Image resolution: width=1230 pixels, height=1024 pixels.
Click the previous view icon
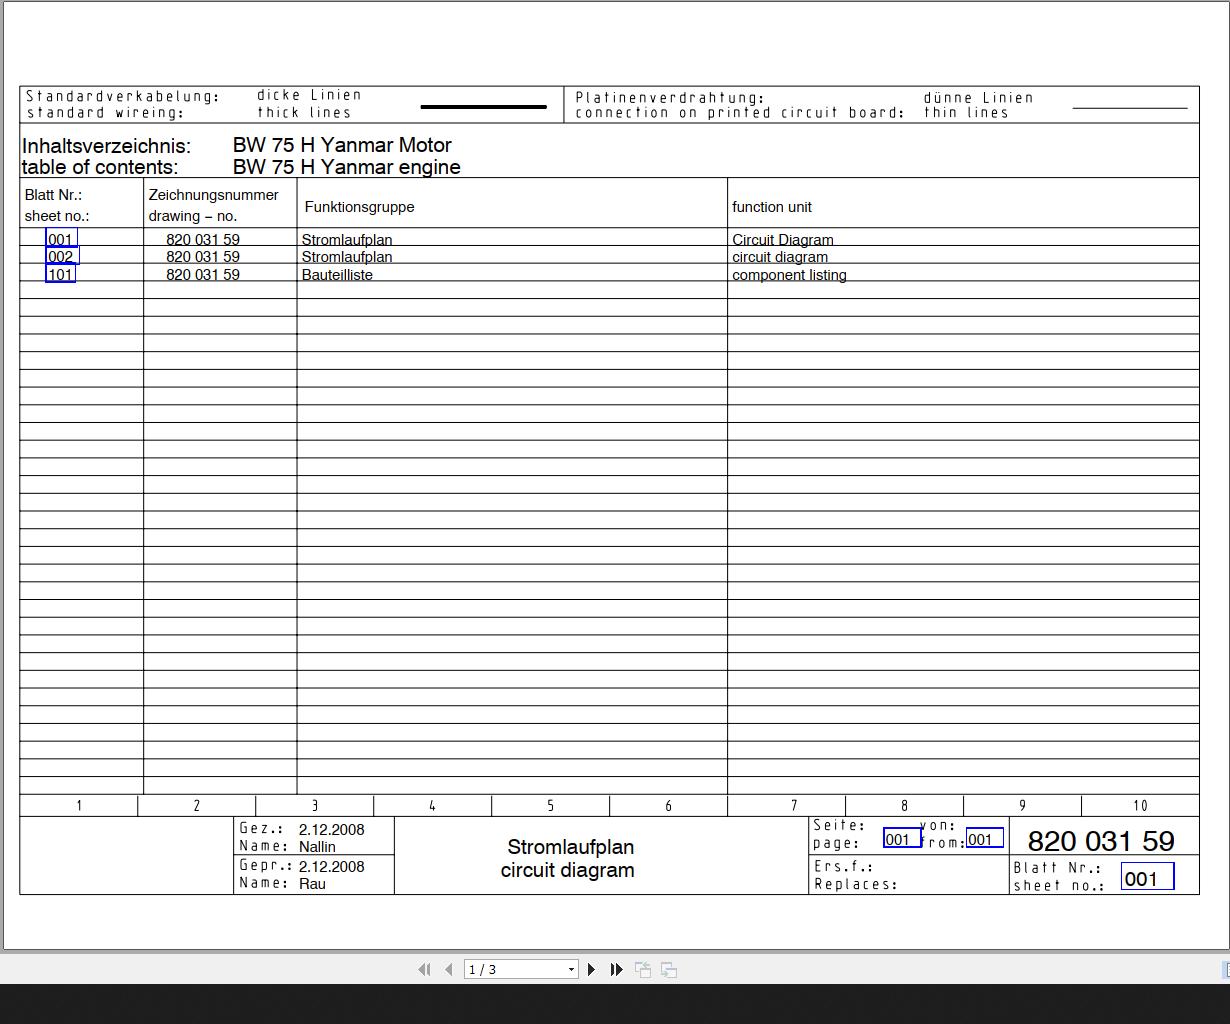643,969
